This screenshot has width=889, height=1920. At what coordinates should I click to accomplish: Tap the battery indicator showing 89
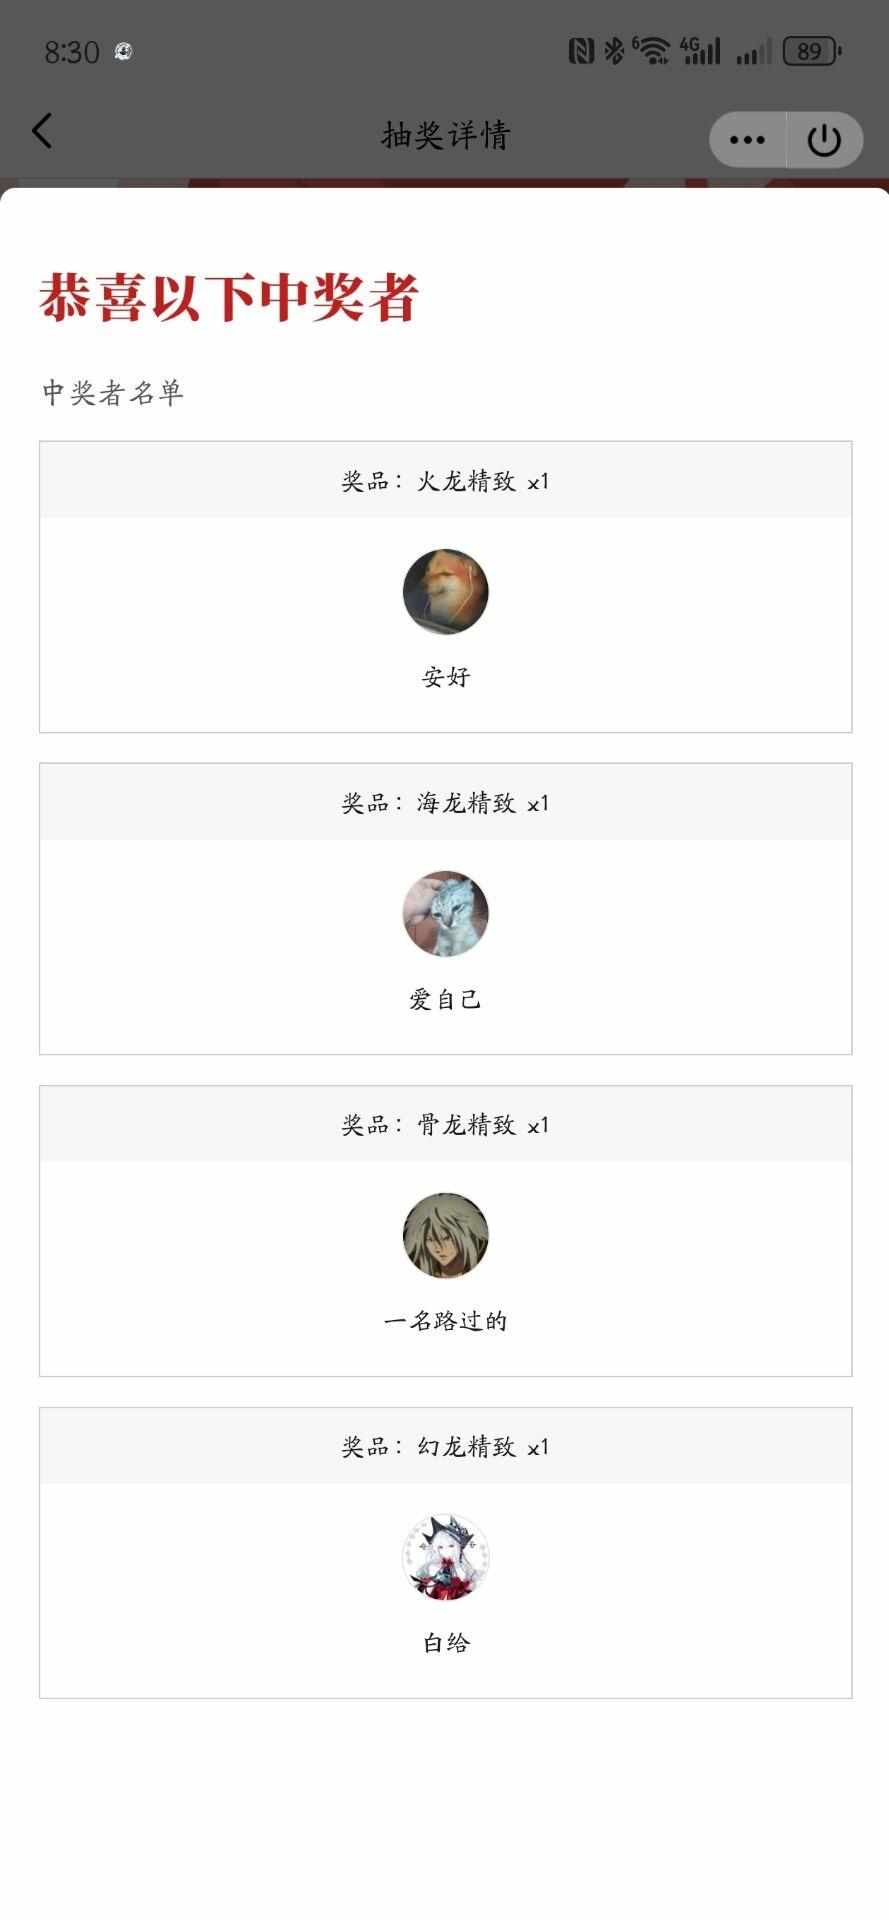(812, 51)
